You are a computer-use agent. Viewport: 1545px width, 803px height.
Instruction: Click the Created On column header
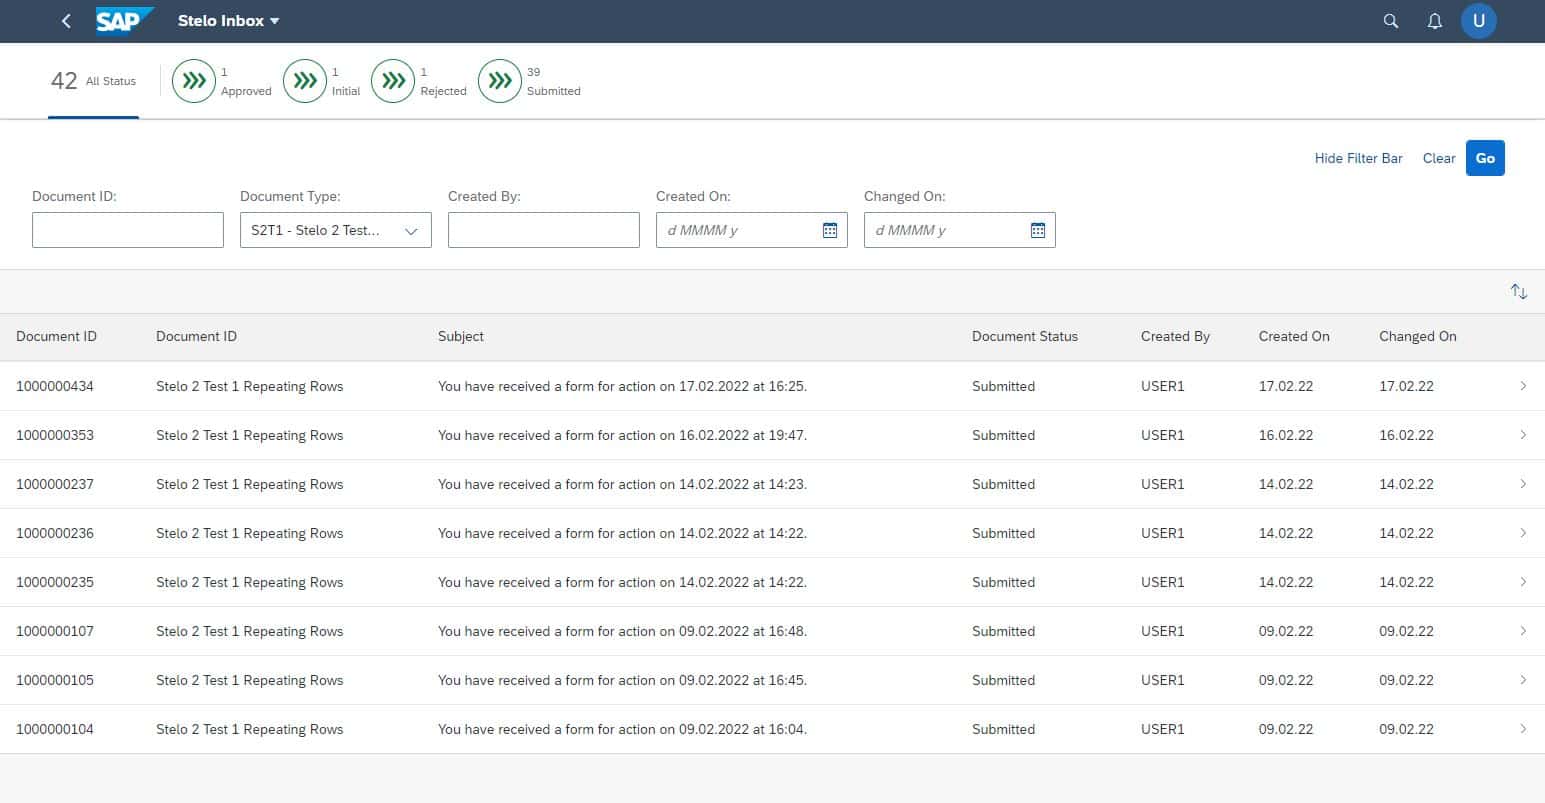[x=1294, y=337]
